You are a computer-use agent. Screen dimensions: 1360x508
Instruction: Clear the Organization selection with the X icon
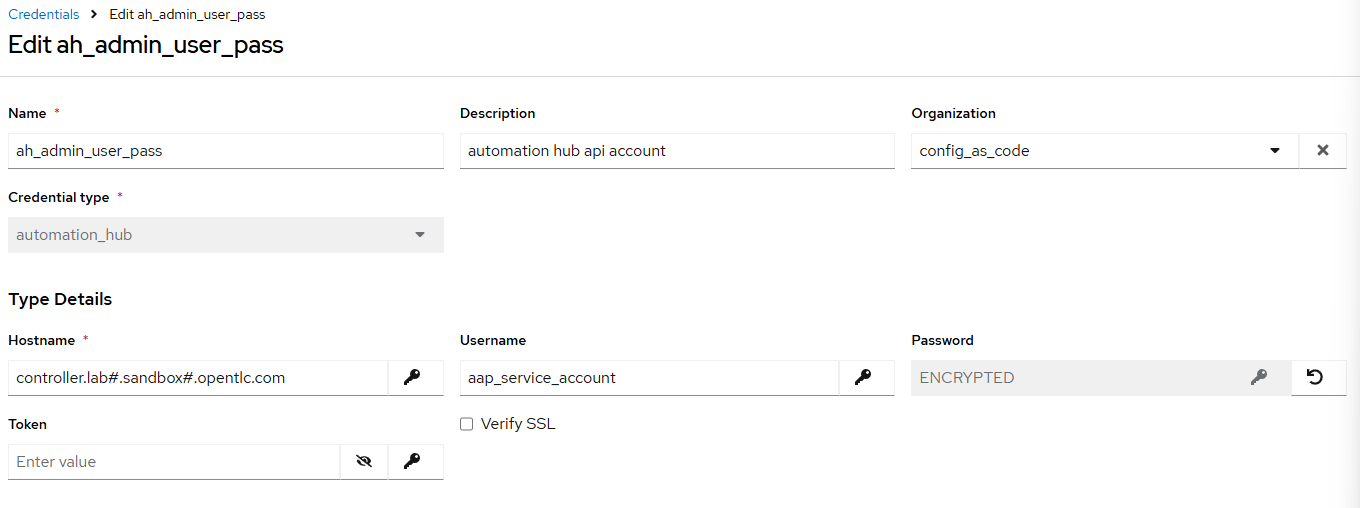pyautogui.click(x=1323, y=151)
